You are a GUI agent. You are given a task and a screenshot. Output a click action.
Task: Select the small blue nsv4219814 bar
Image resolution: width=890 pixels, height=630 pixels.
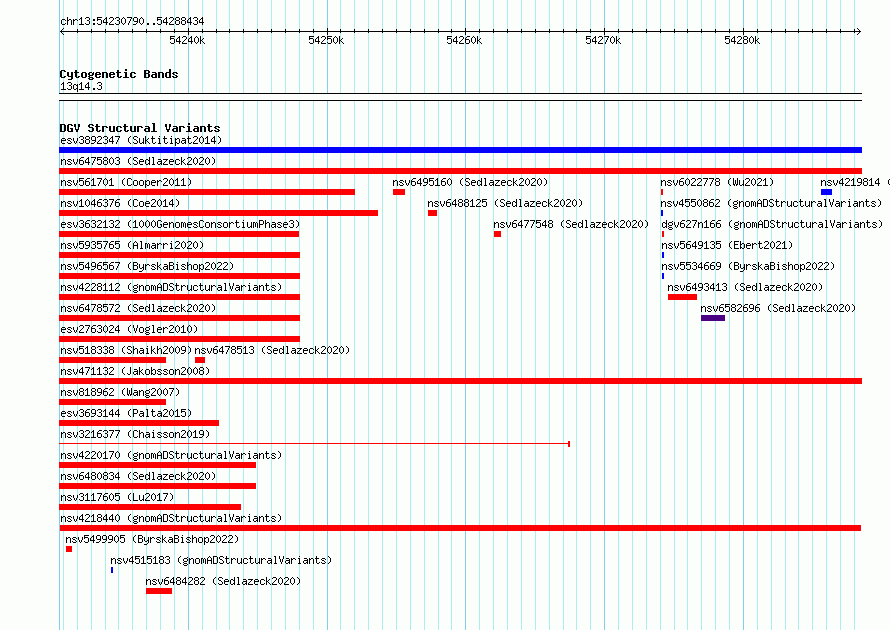pos(826,192)
